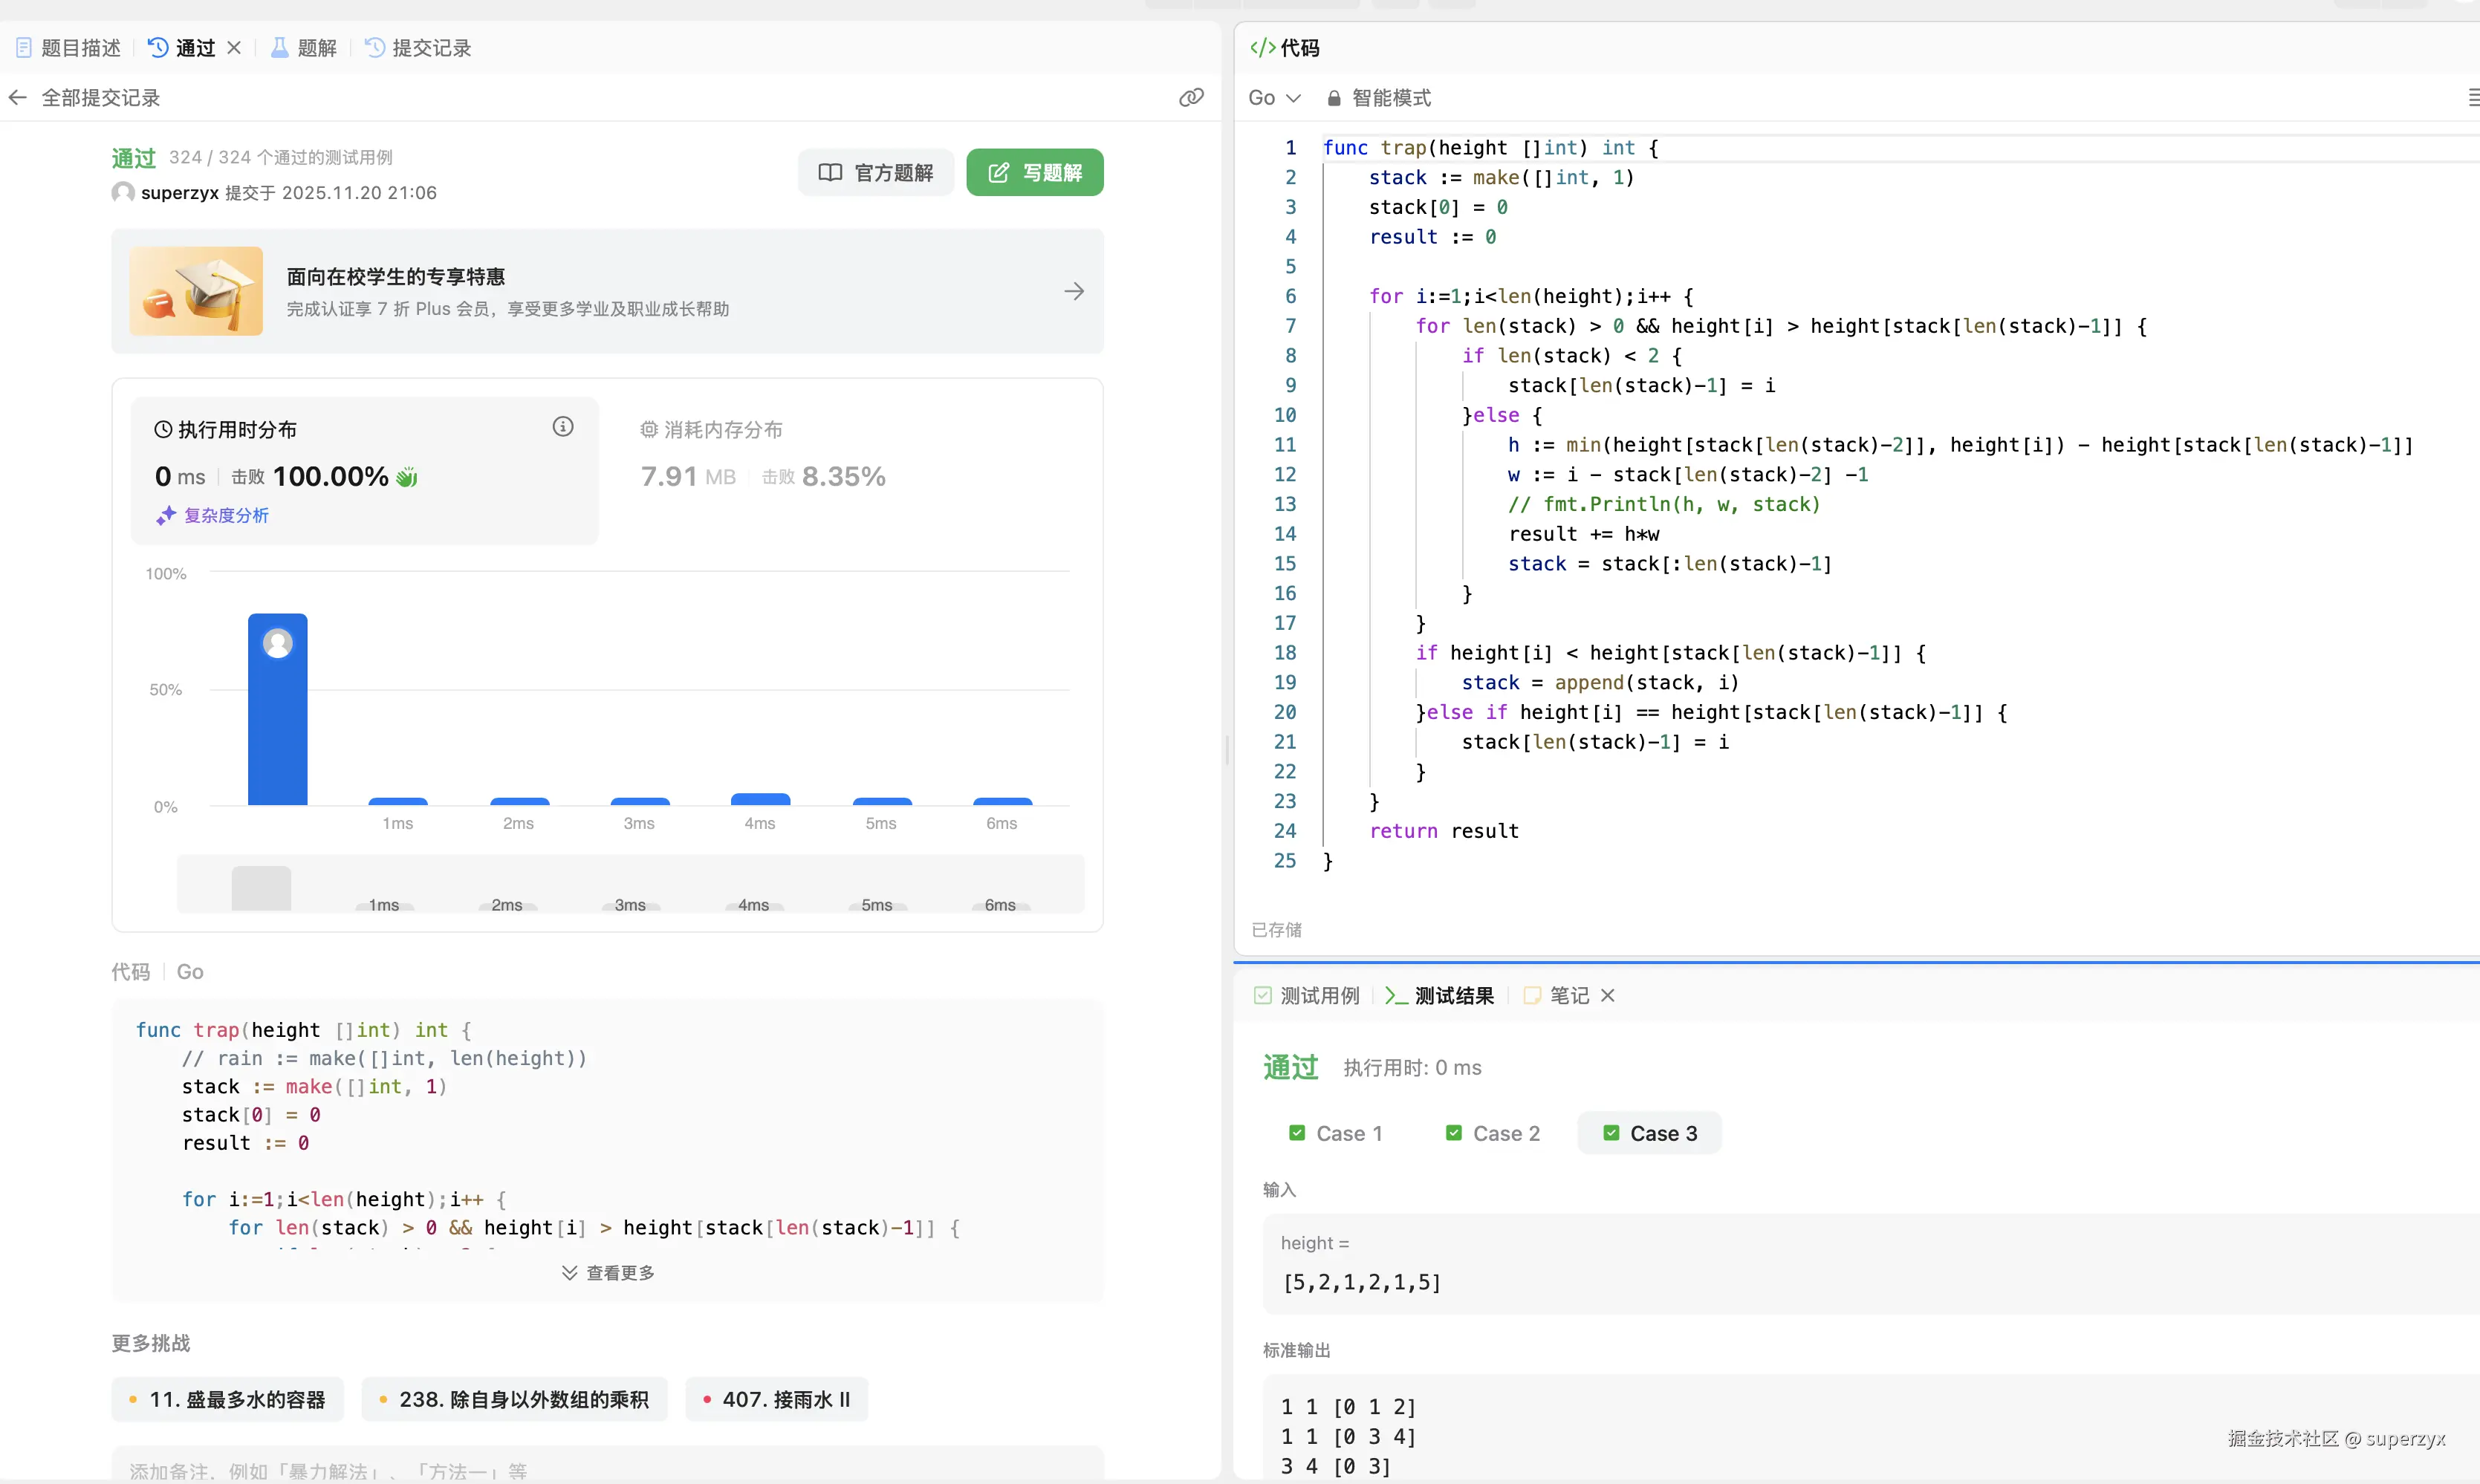Switch to the 通过 submission tab
The height and width of the screenshot is (1484, 2480).
coord(182,47)
